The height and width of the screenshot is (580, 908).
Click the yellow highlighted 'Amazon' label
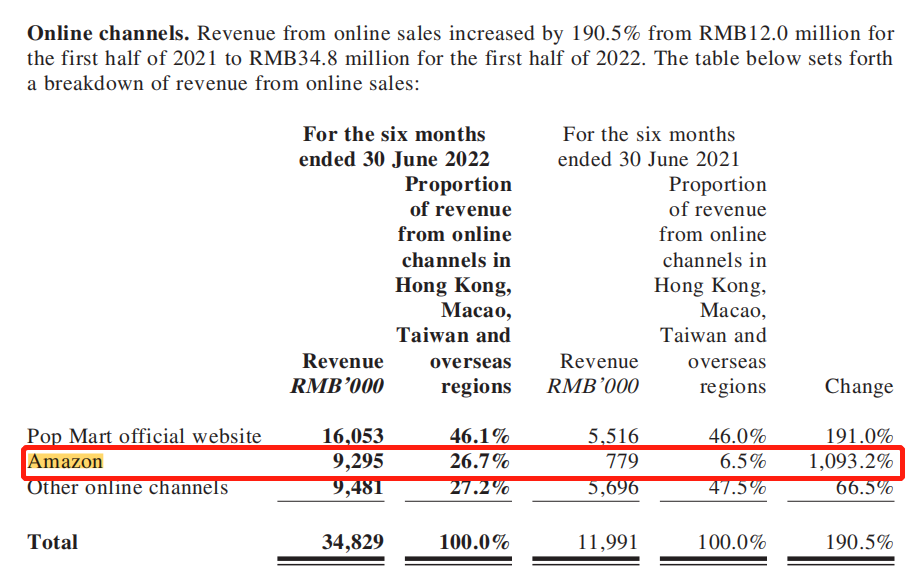(x=65, y=462)
